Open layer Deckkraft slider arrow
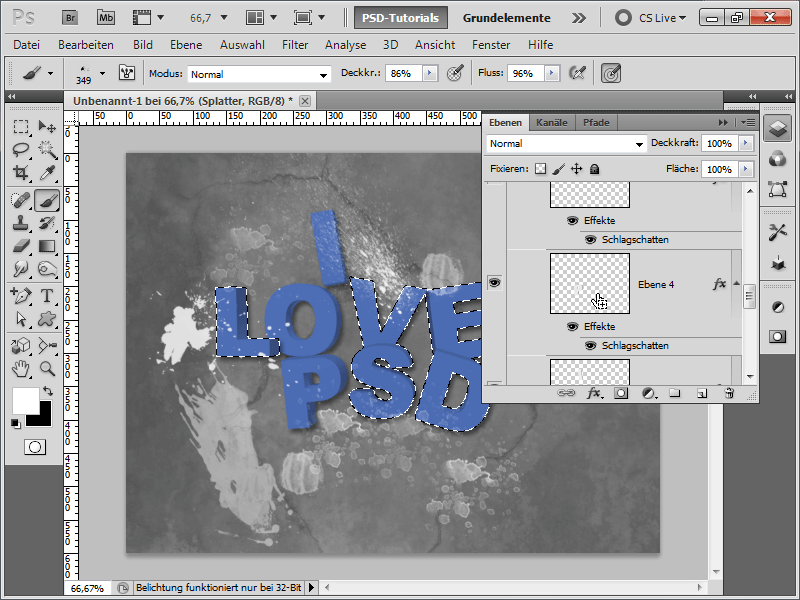800x600 pixels. coord(746,143)
